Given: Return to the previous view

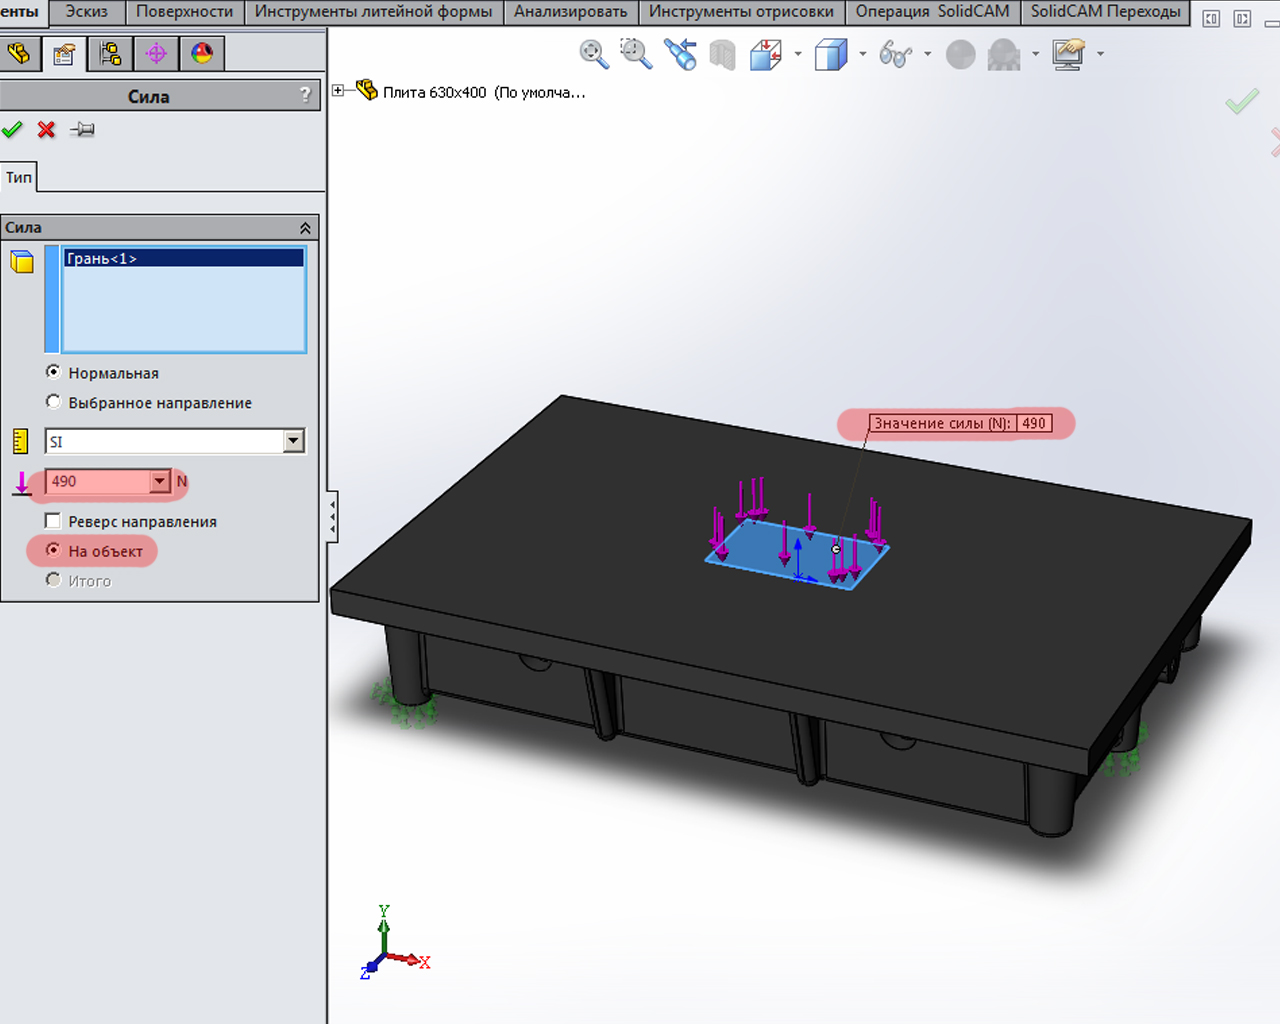Looking at the screenshot, I should click(680, 54).
